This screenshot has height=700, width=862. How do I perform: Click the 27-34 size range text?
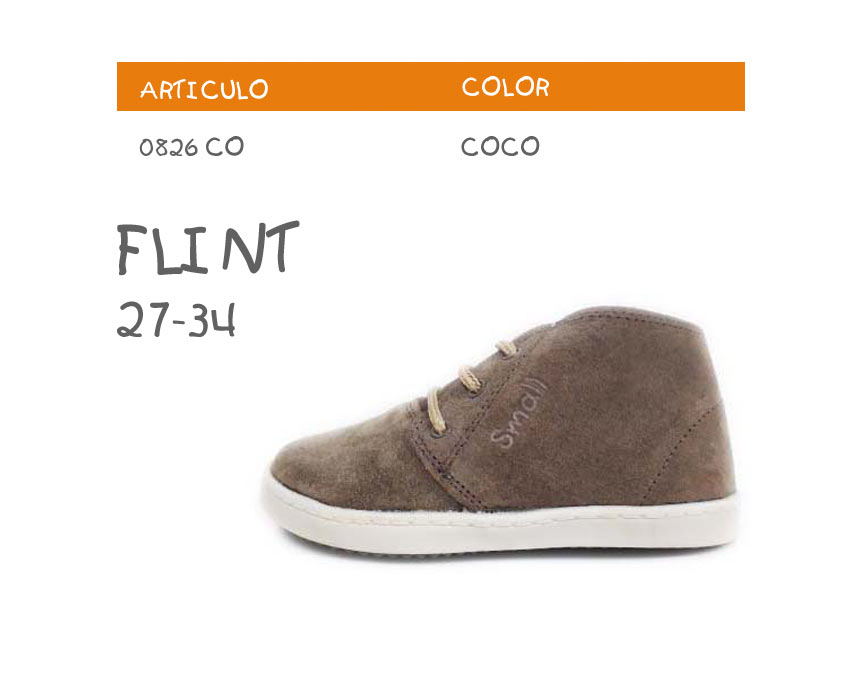[x=176, y=319]
